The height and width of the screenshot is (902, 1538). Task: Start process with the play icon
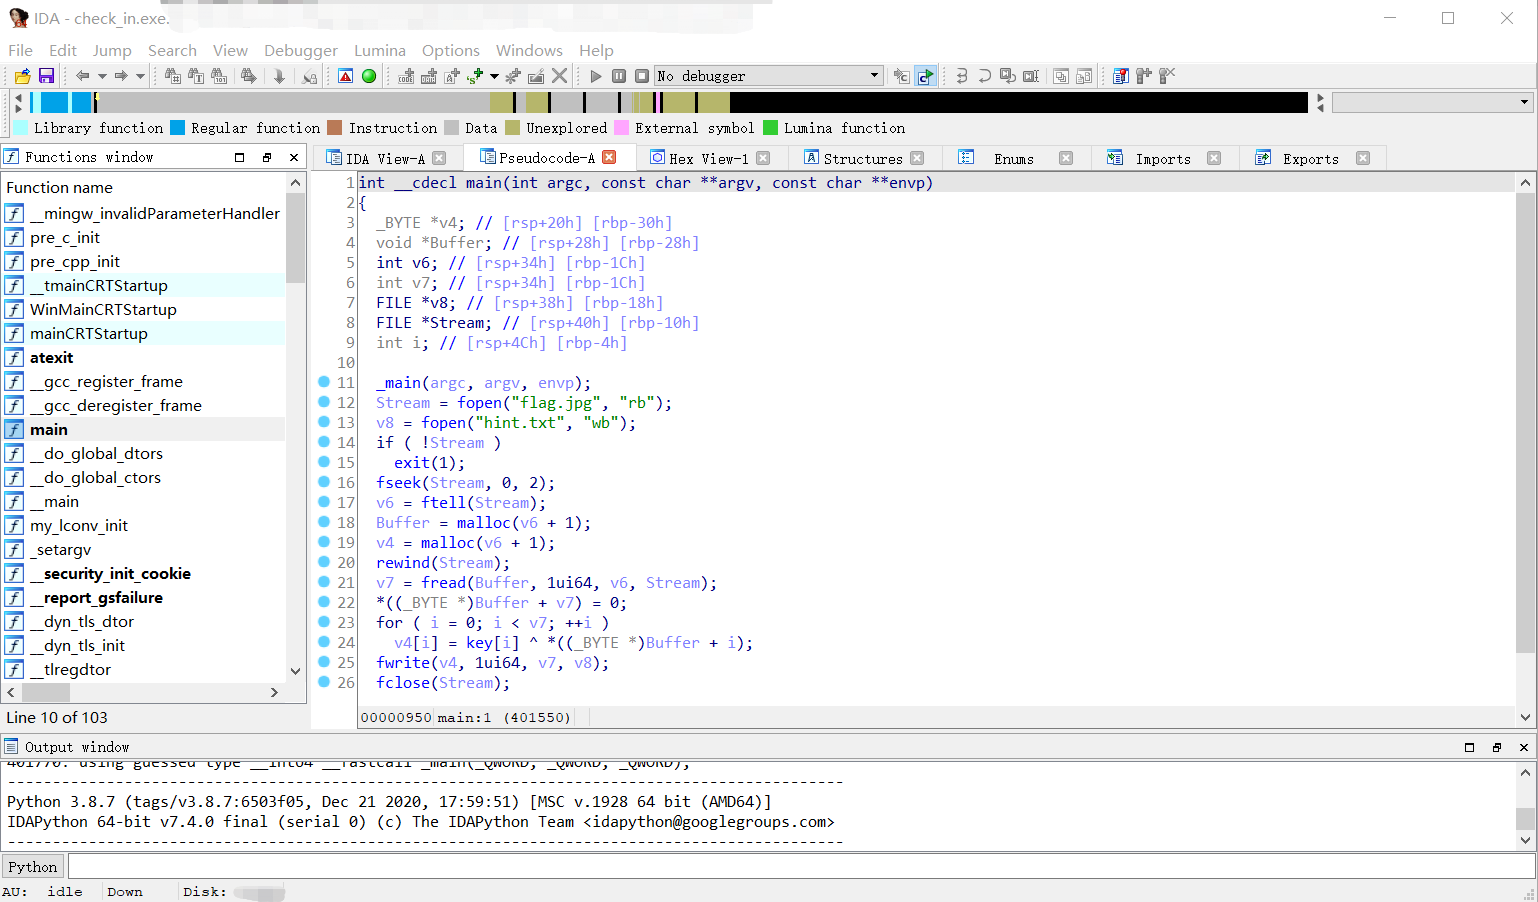(x=596, y=76)
